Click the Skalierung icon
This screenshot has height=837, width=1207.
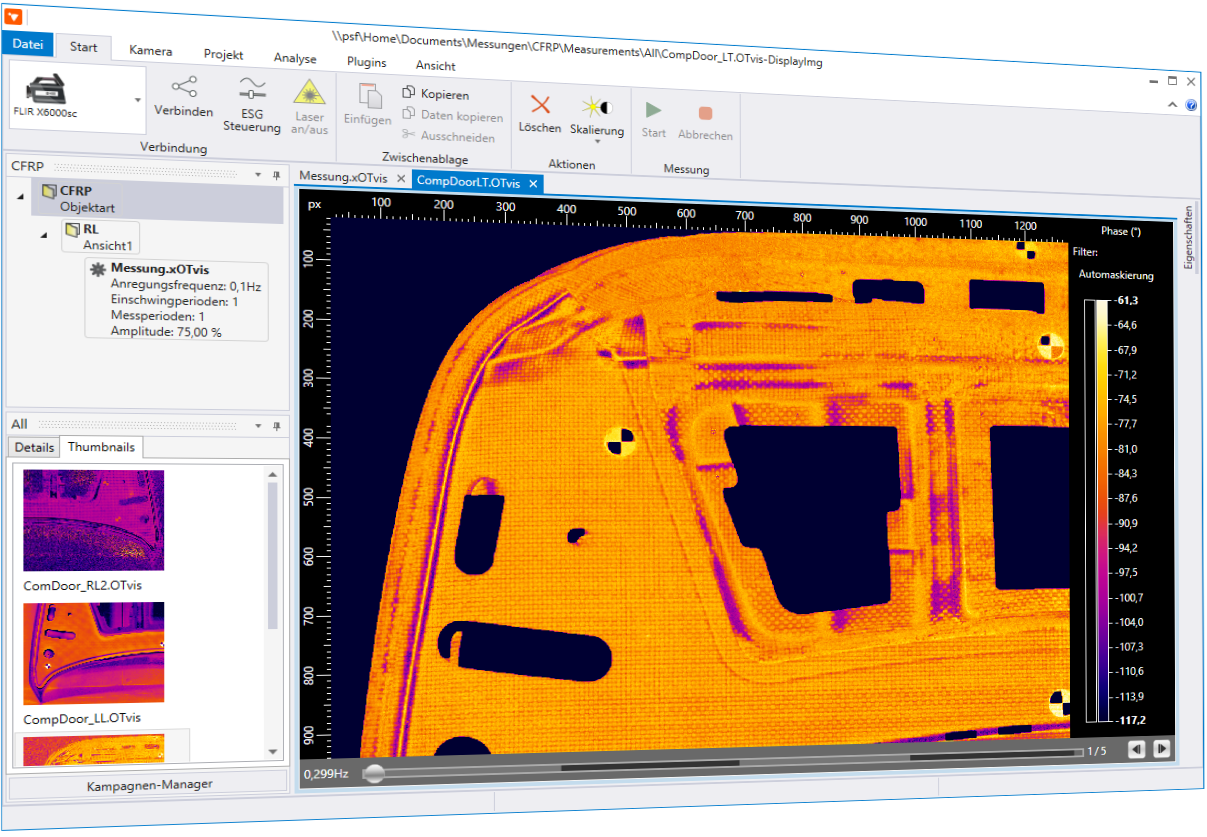pyautogui.click(x=598, y=106)
